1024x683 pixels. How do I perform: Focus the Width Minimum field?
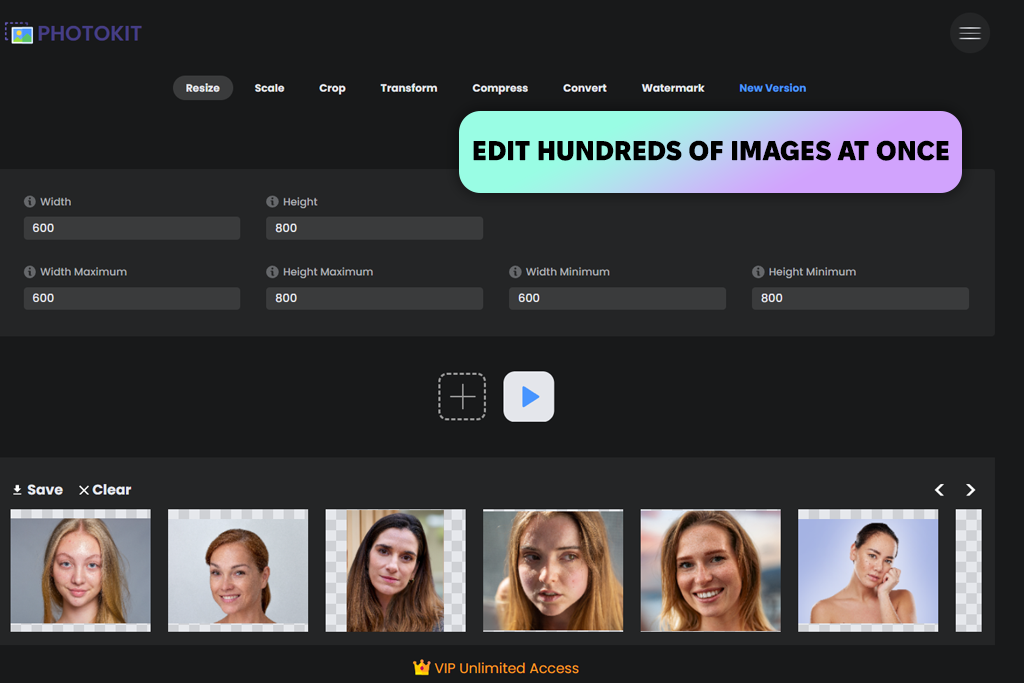click(617, 298)
